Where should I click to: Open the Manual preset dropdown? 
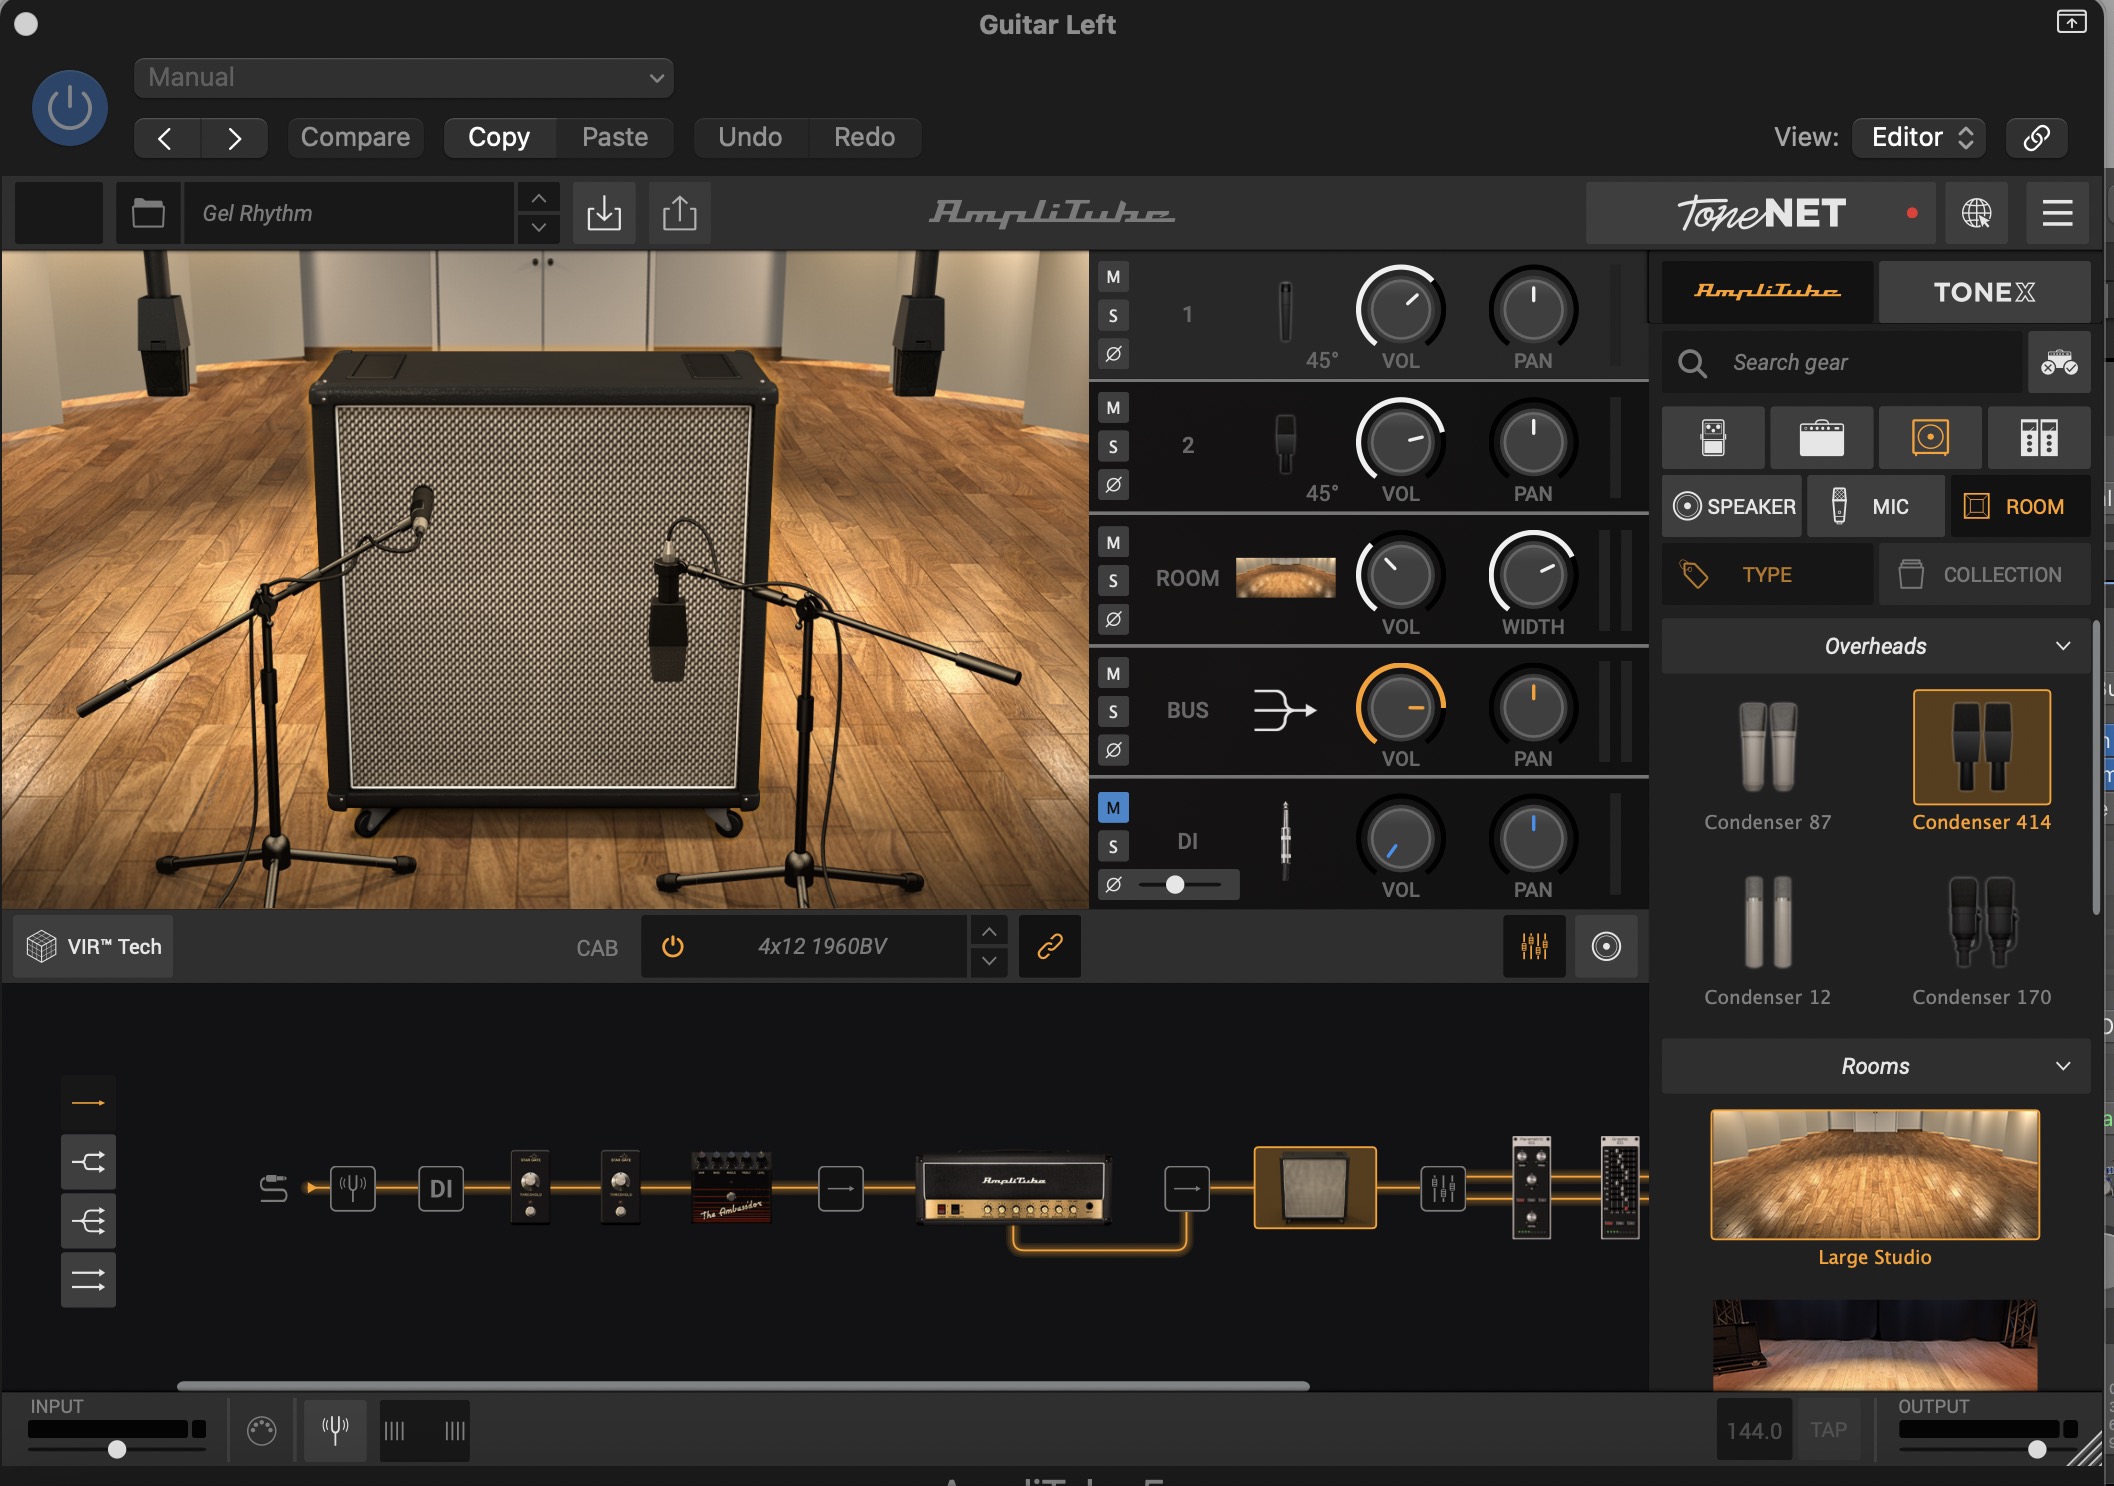[403, 77]
